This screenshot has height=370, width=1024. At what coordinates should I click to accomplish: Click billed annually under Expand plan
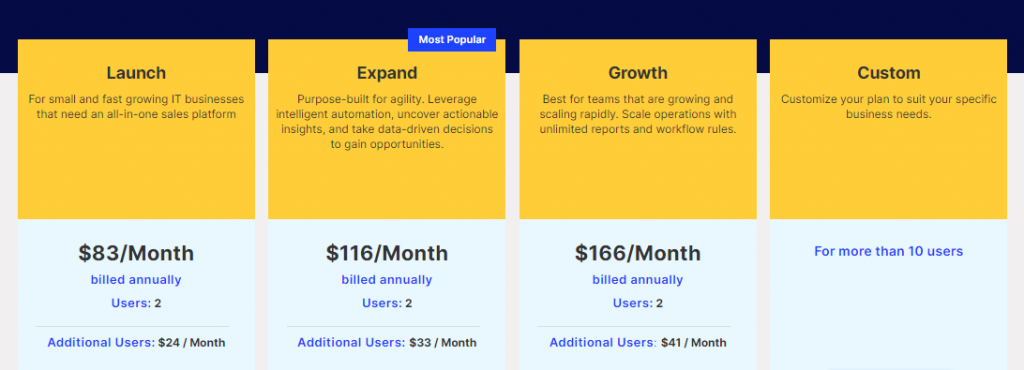[x=387, y=280]
